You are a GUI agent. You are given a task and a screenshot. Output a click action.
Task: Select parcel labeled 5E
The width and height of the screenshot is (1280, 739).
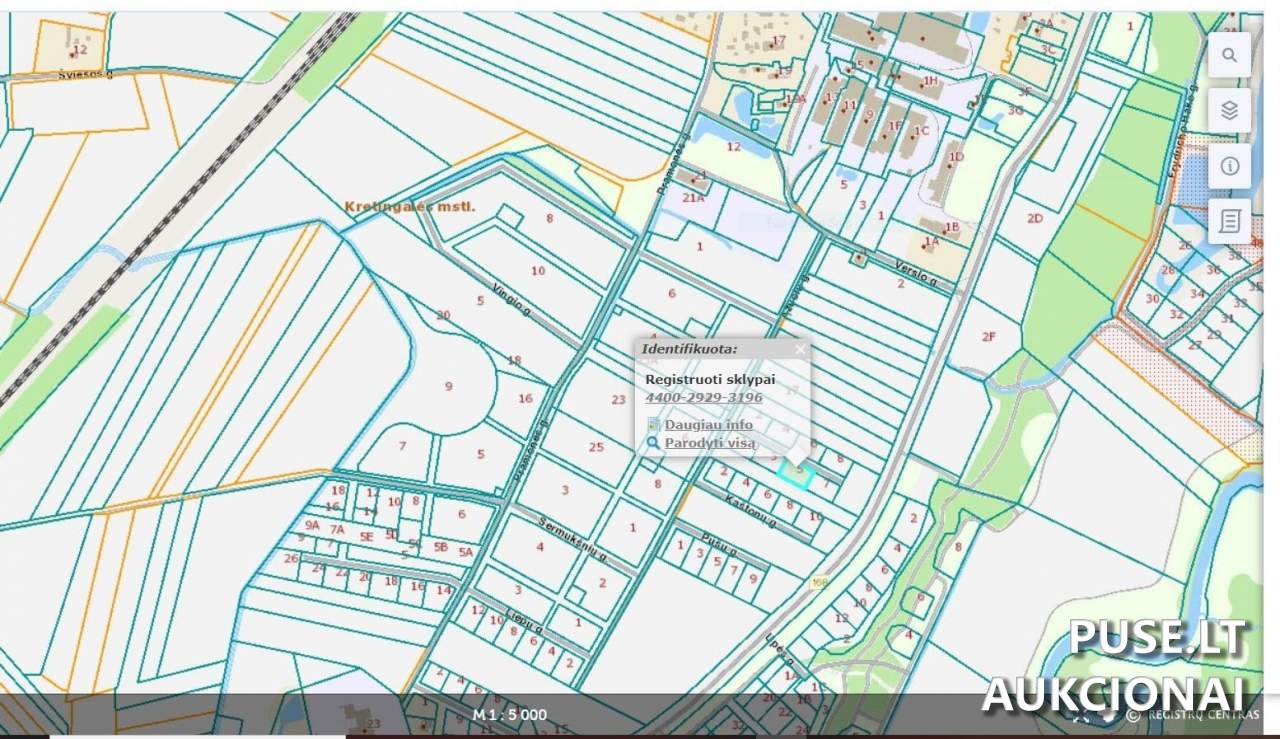coord(367,537)
